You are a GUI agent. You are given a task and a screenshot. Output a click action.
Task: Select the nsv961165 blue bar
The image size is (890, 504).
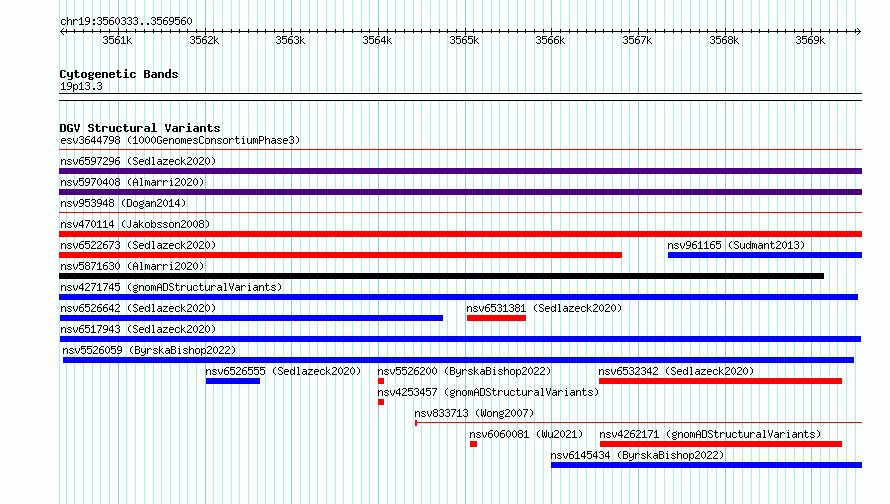[x=765, y=255]
